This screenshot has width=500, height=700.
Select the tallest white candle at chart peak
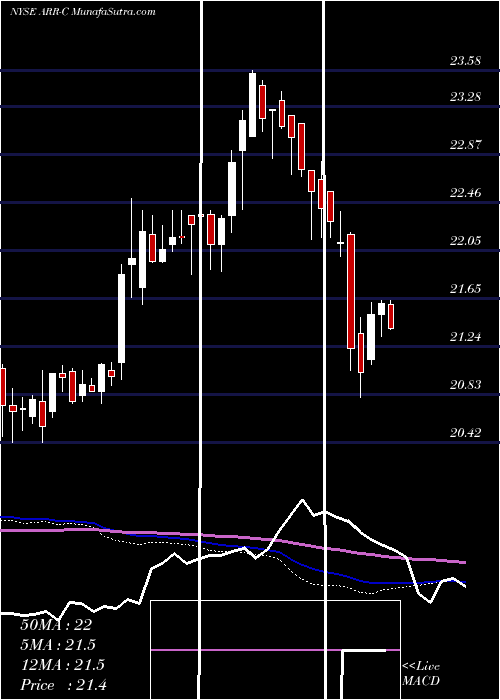coord(253,104)
